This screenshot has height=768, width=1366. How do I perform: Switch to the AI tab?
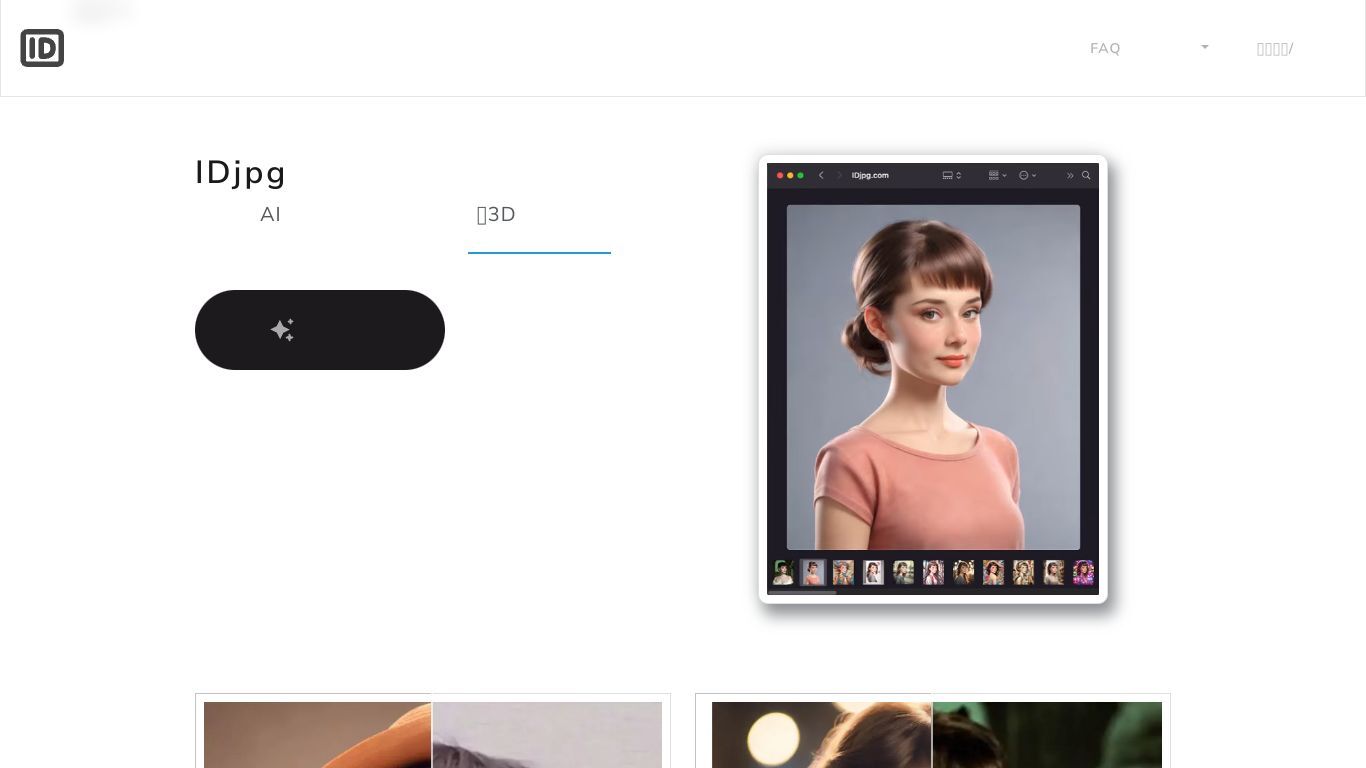click(270, 214)
